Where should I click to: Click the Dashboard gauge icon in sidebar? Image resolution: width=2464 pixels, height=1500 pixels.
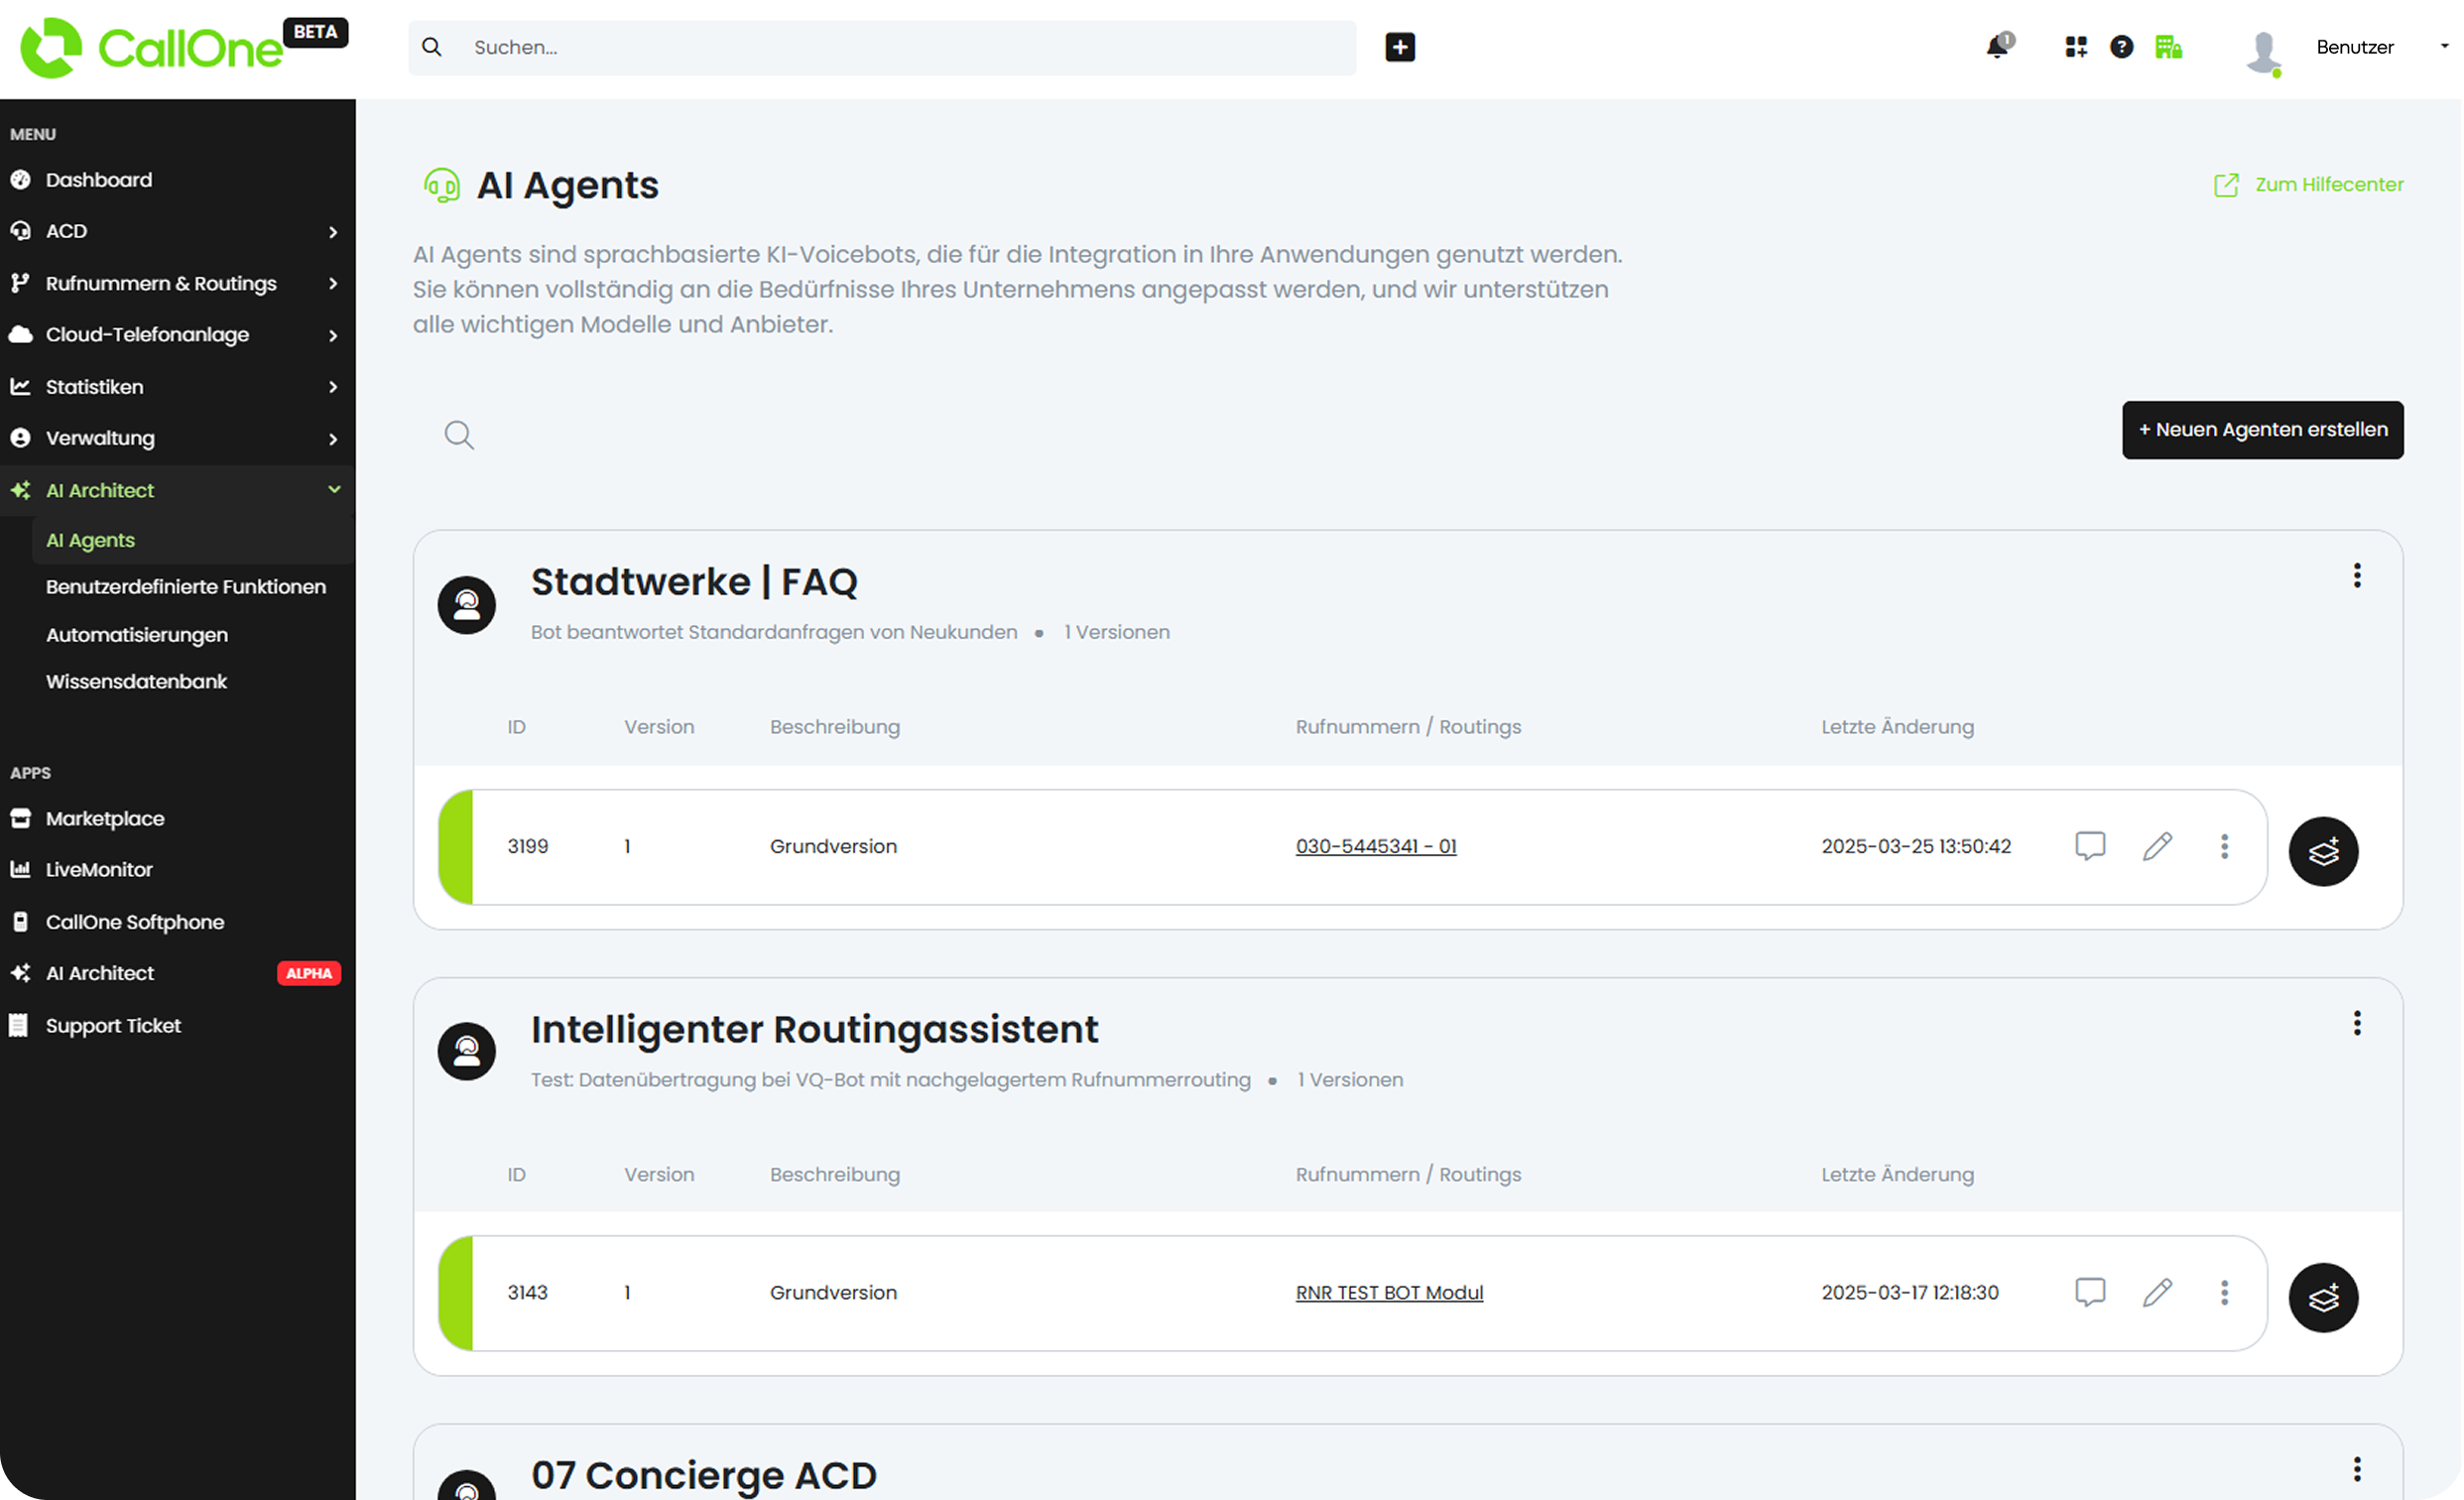click(x=20, y=180)
